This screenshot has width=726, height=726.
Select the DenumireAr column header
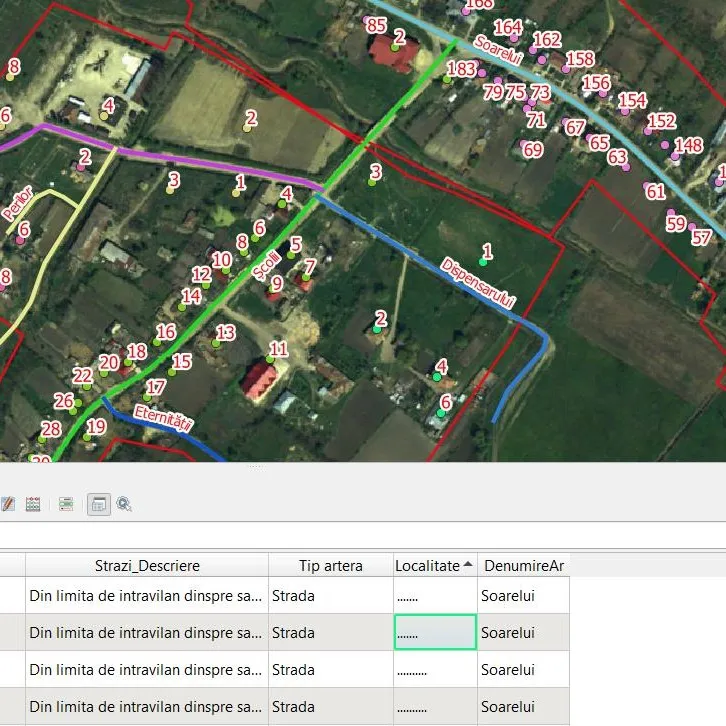tap(523, 566)
